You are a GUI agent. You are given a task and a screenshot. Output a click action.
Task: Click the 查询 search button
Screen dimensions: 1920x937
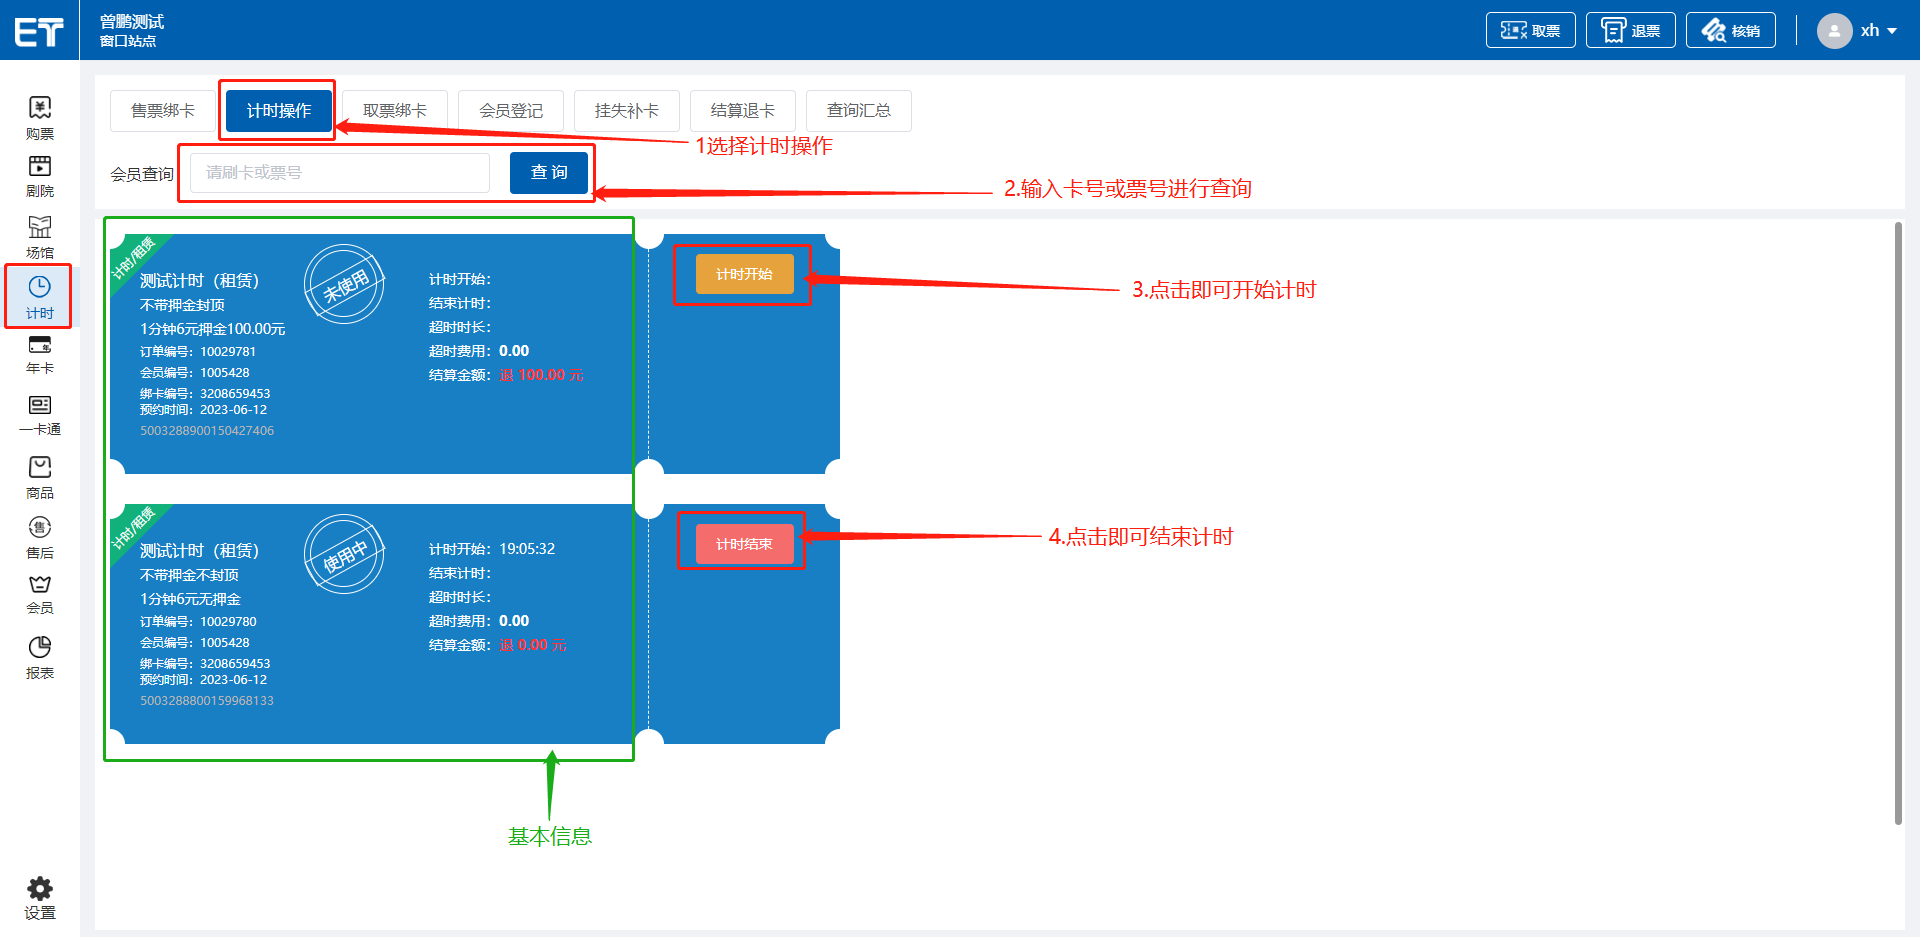(x=548, y=173)
